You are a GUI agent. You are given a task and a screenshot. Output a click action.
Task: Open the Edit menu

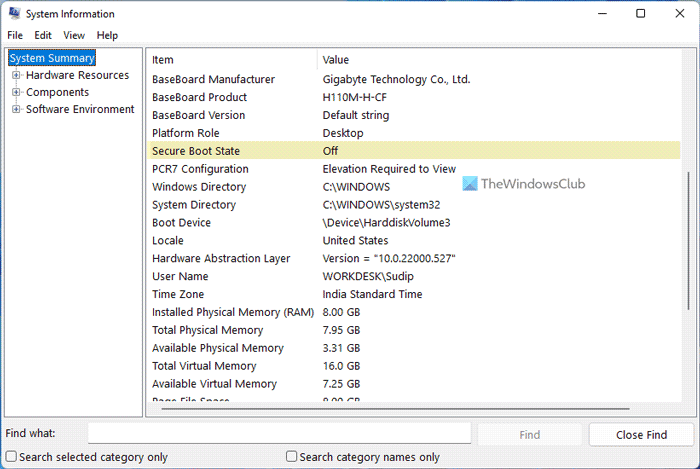(x=43, y=35)
